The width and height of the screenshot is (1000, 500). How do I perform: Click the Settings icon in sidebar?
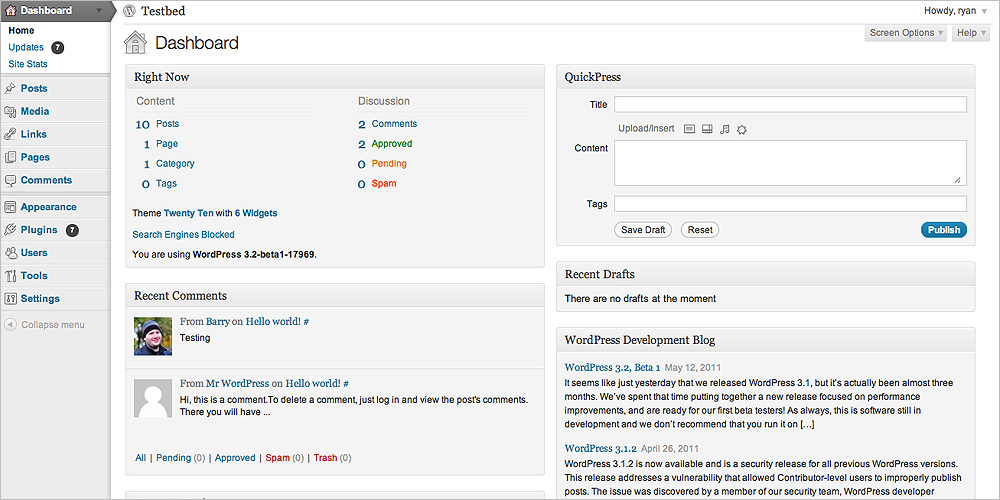[x=10, y=299]
